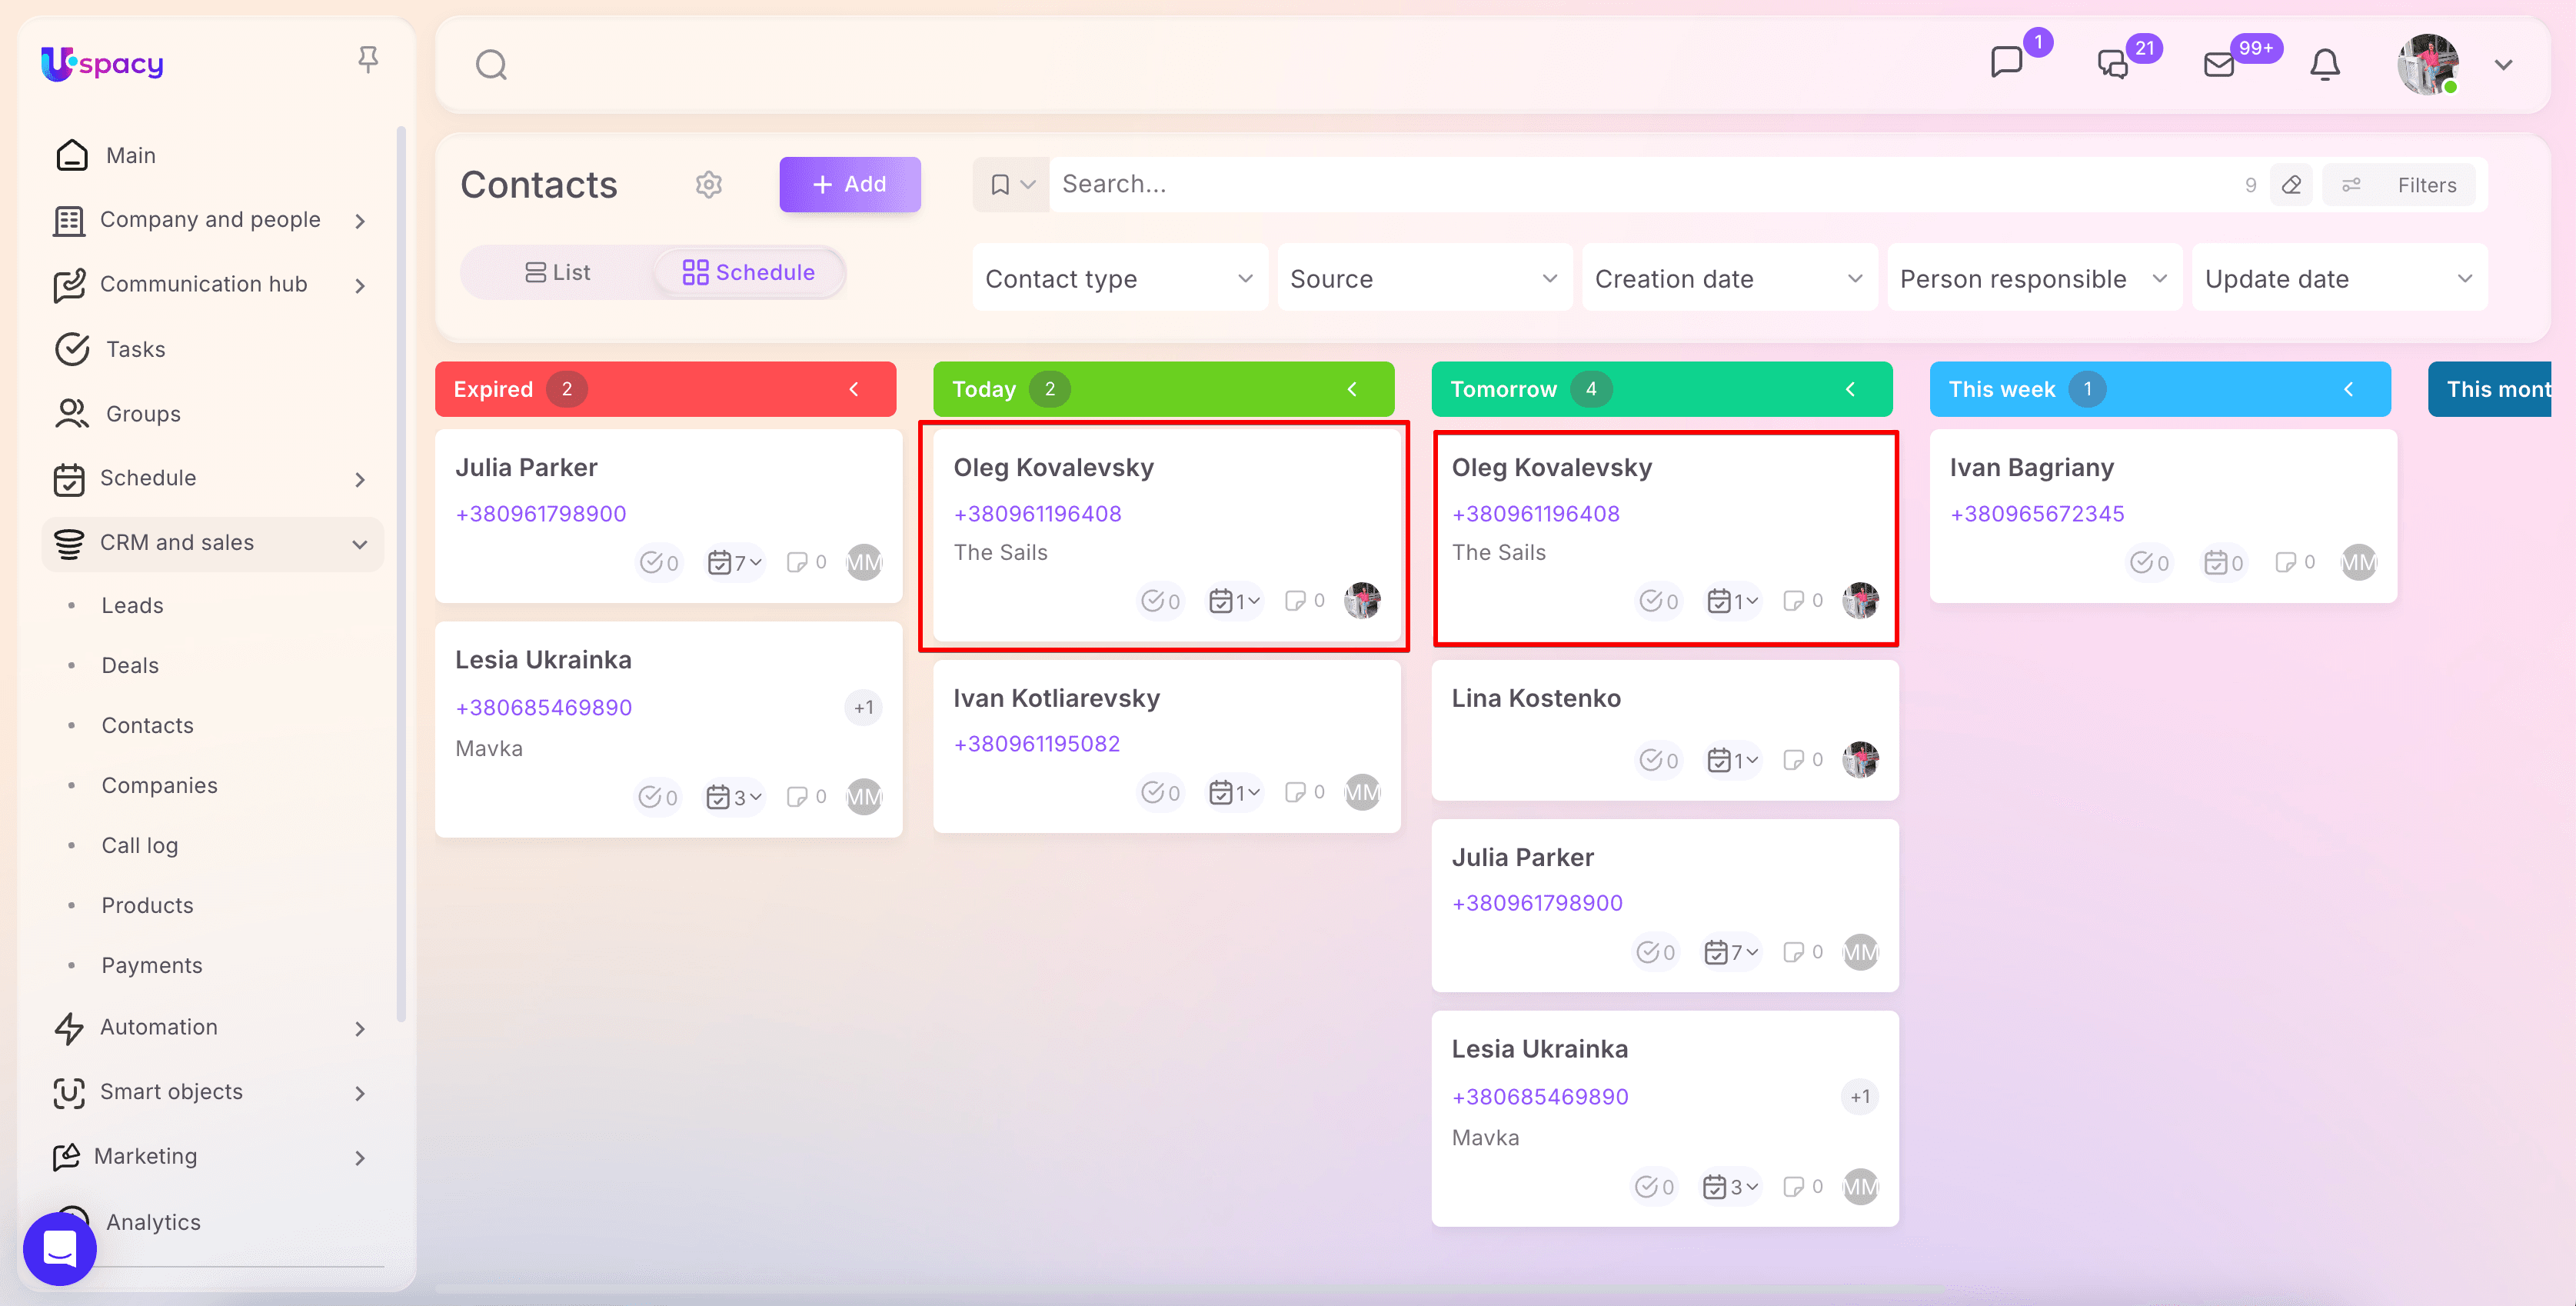The image size is (2576, 1306).
Task: Pin the sidebar with the pin icon
Action: [x=368, y=60]
